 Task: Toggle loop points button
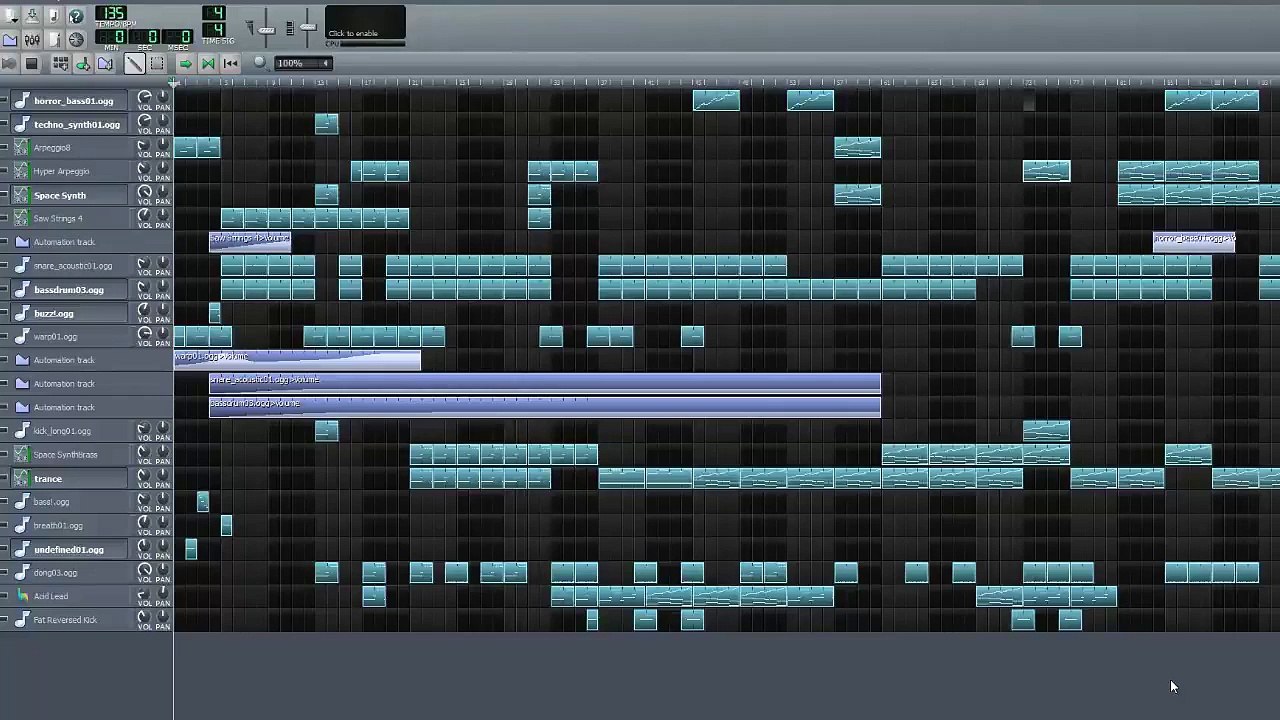[x=208, y=64]
